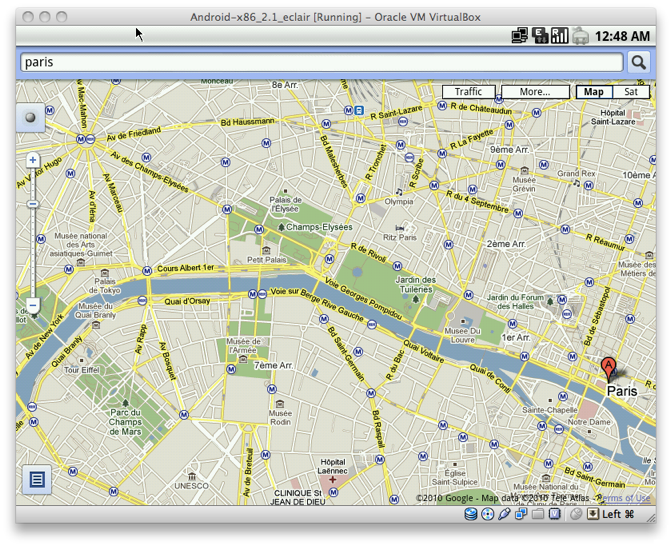Screen dimensions: 671x546
Task: Click the Palais de l'Élysée label
Action: coord(285,204)
